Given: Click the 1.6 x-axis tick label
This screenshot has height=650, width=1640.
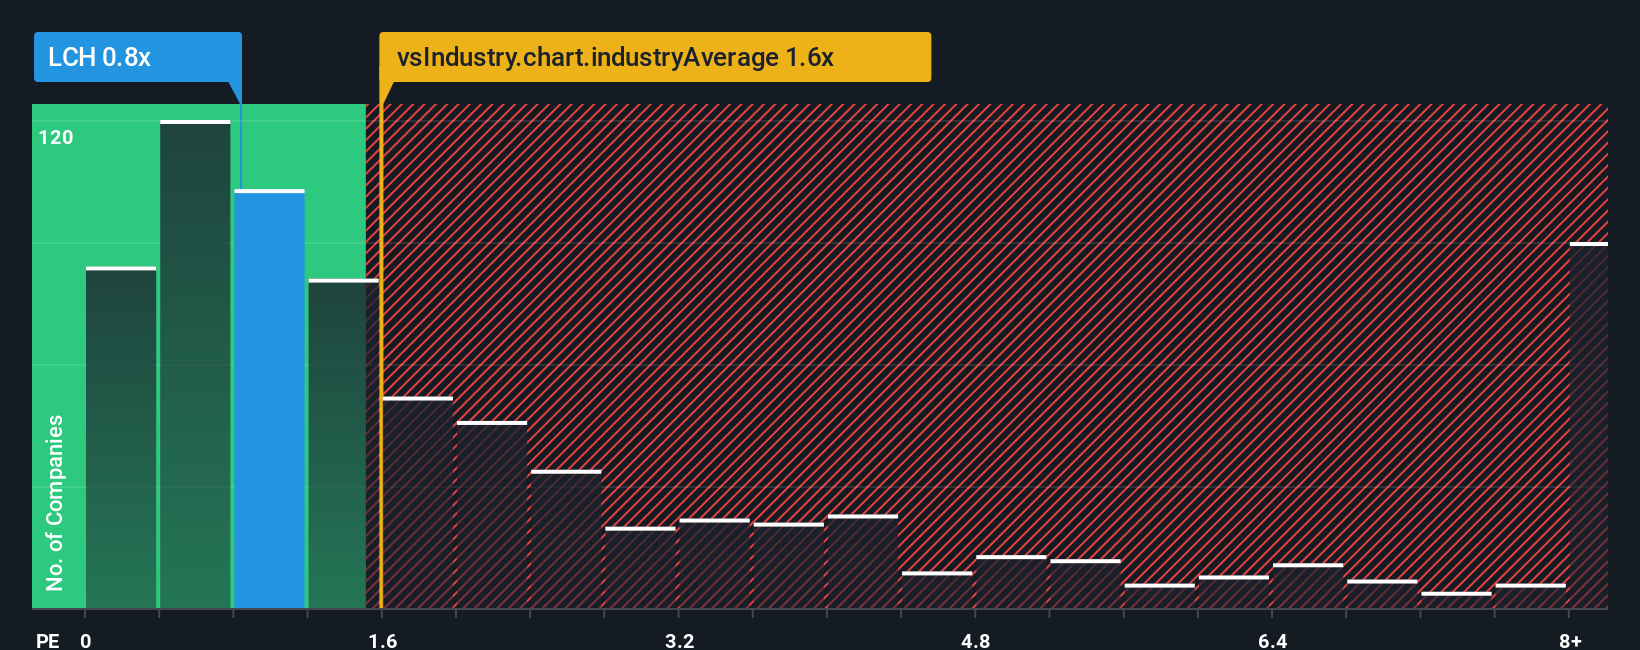Looking at the screenshot, I should click(x=383, y=640).
